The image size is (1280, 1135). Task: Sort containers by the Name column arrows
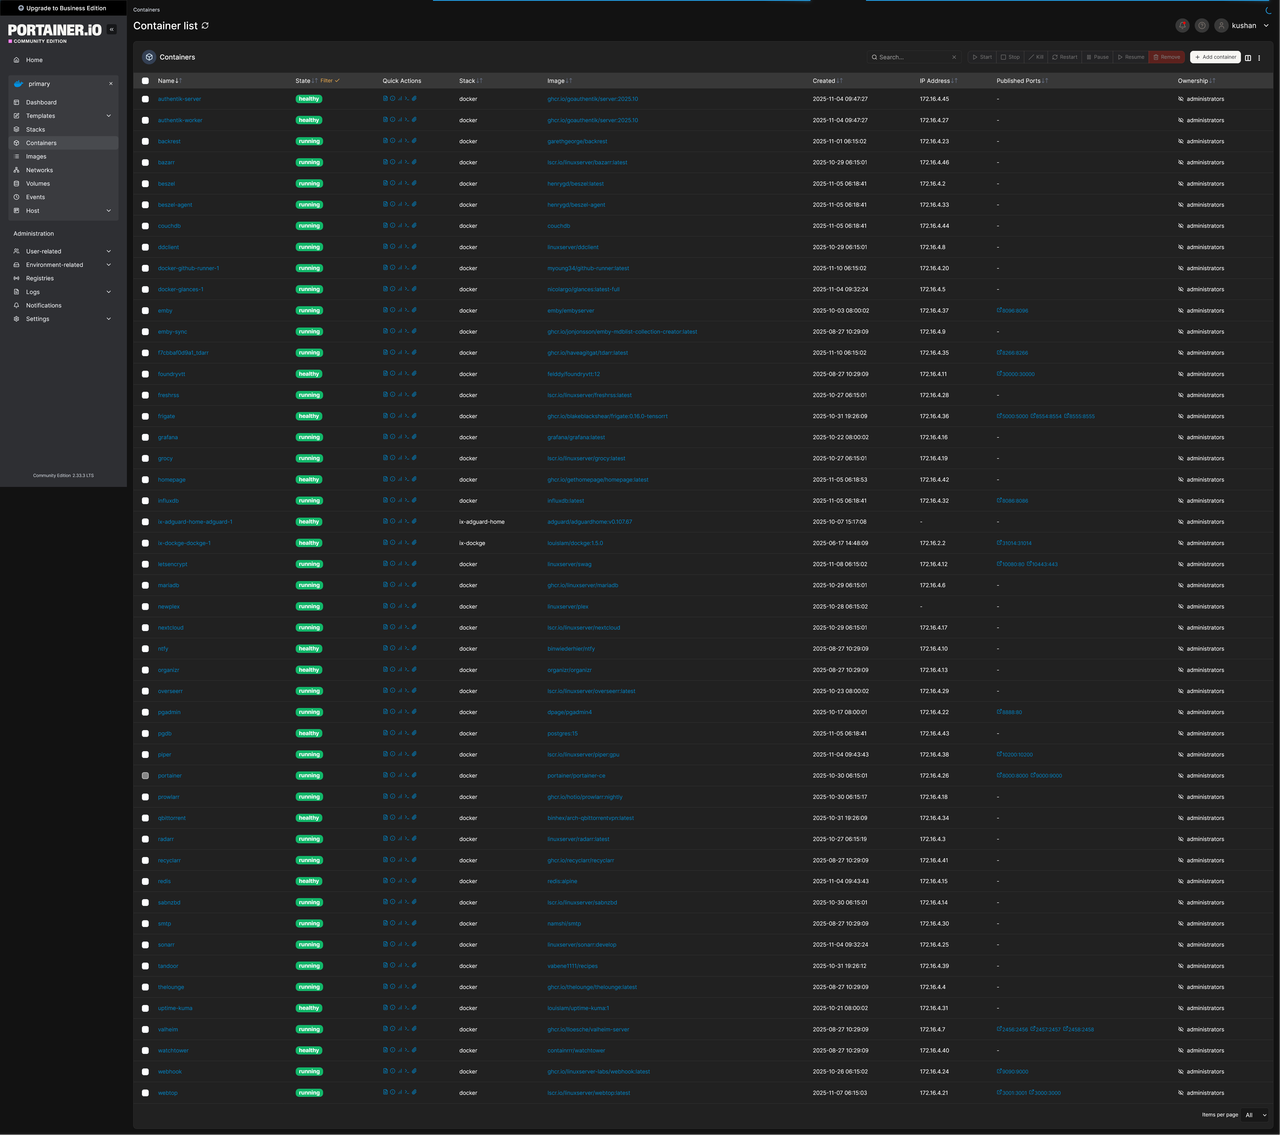[179, 81]
